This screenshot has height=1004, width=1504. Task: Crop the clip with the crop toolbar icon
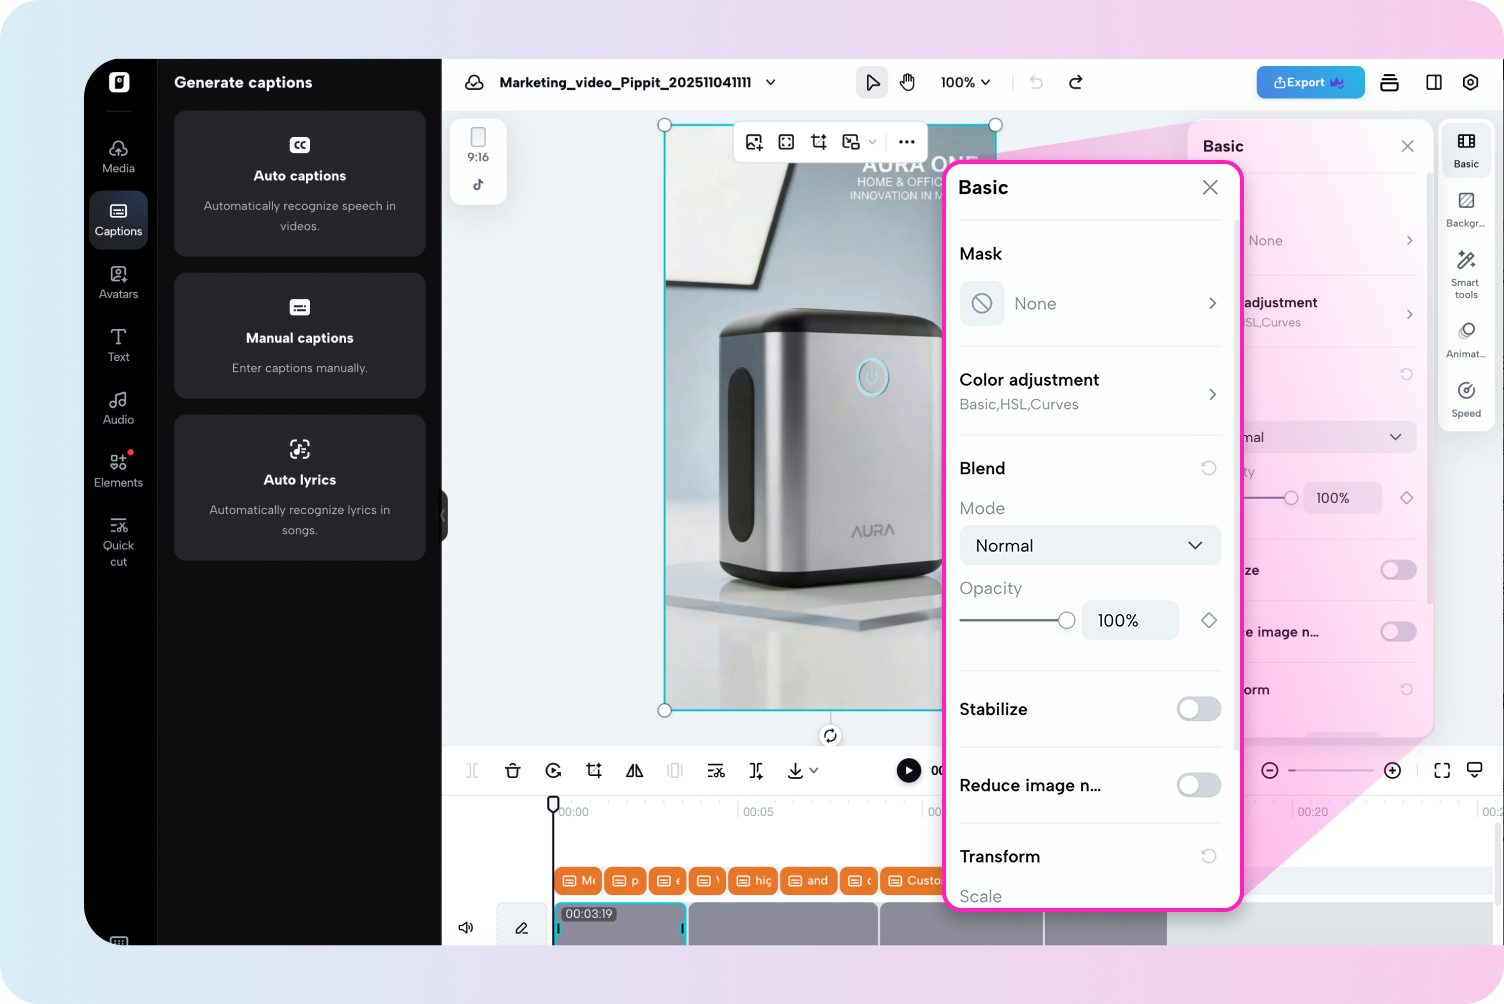(x=594, y=770)
